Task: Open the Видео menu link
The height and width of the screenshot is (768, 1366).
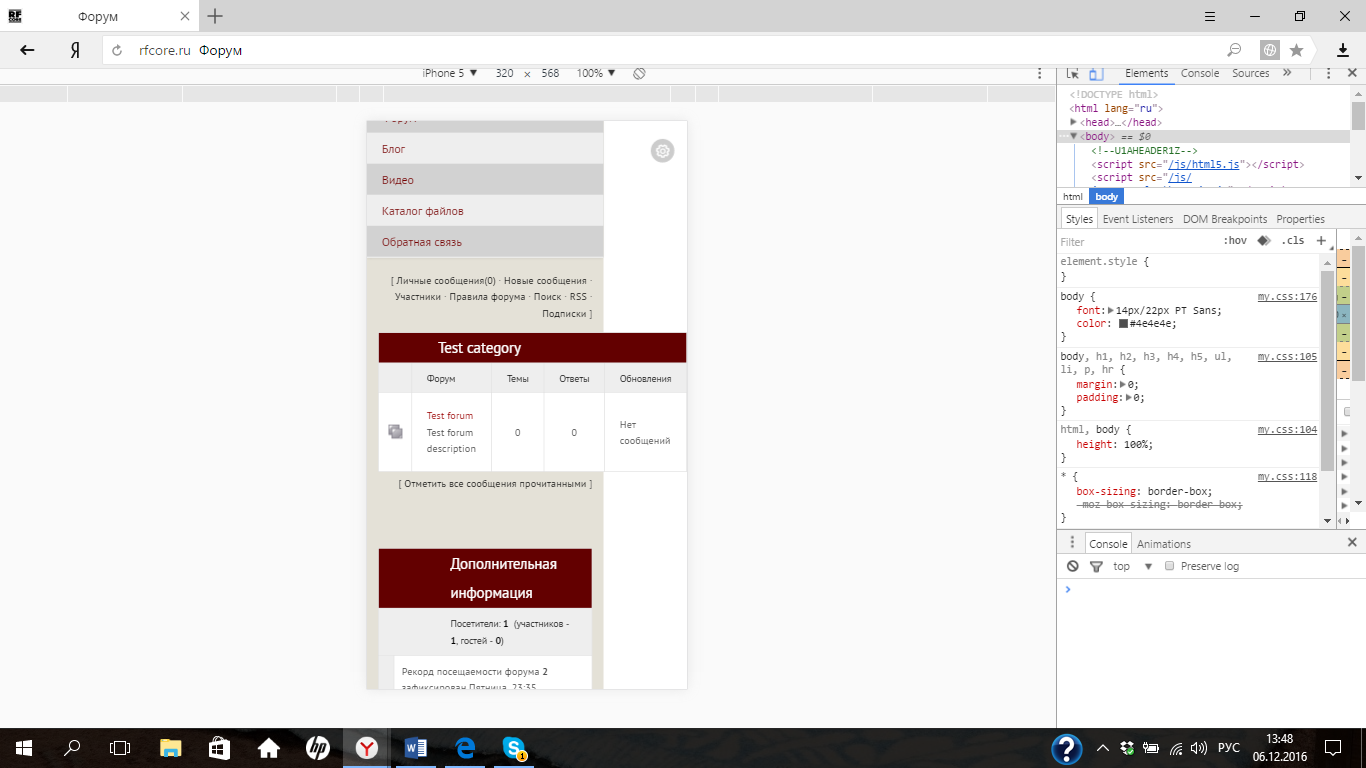Action: pos(398,180)
